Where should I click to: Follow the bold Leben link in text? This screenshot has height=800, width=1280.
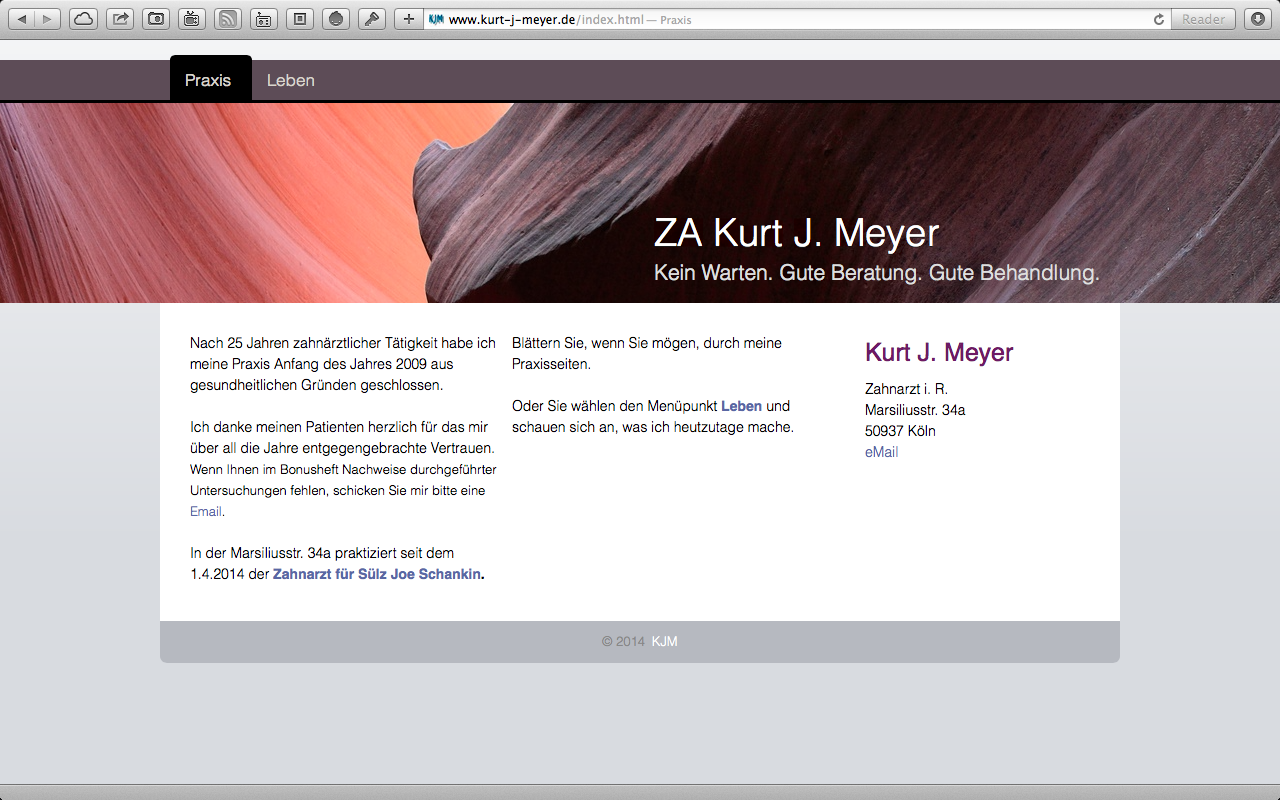741,406
